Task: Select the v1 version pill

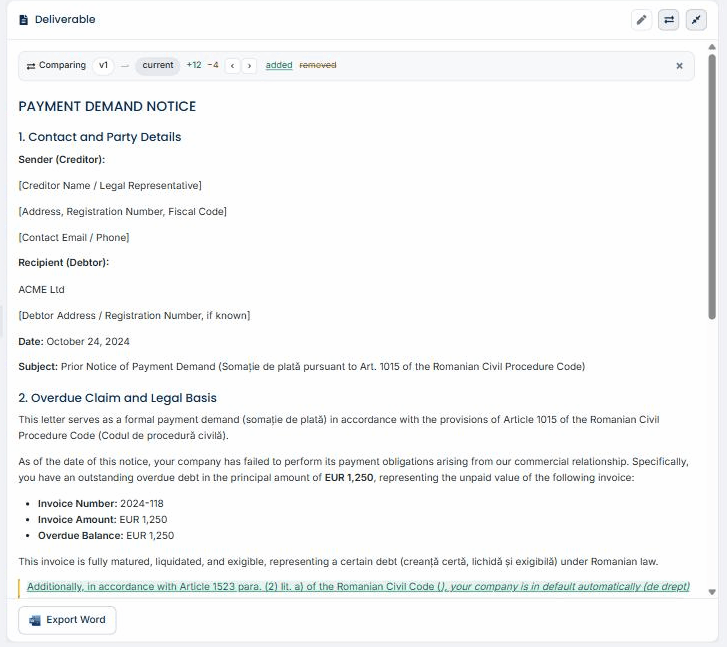Action: (x=103, y=65)
